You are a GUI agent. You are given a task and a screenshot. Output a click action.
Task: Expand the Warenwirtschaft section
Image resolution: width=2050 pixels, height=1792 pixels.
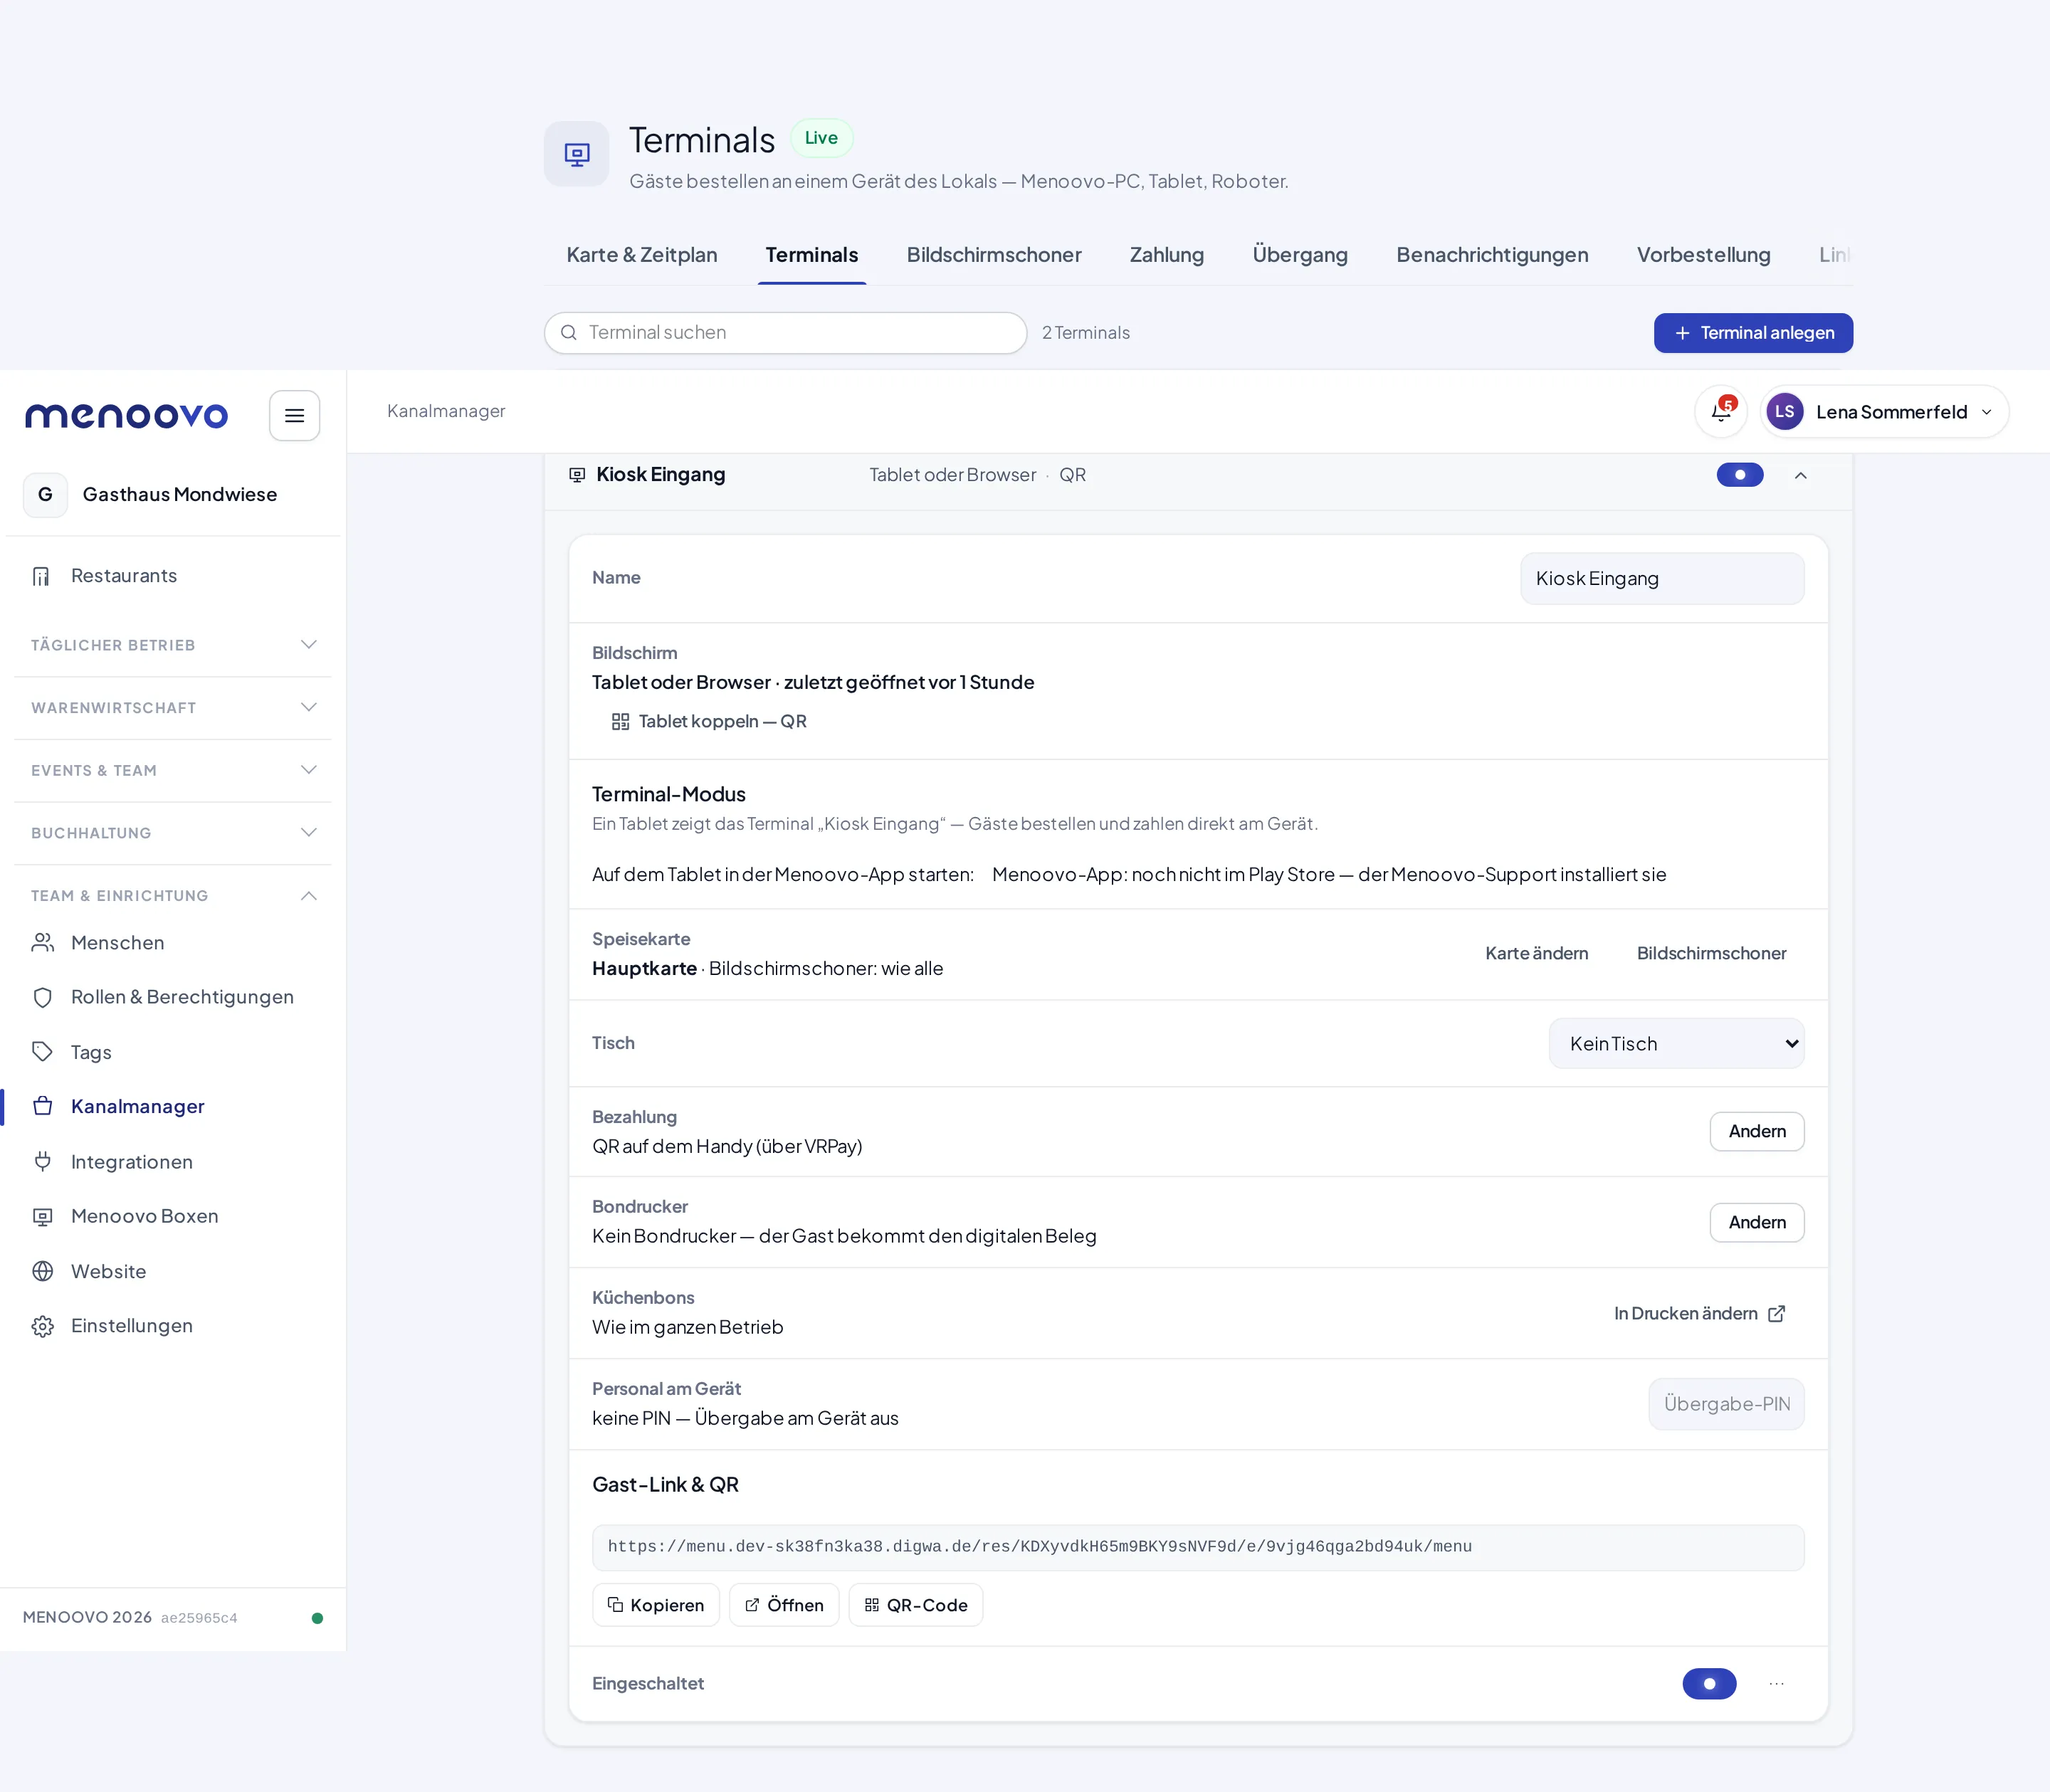click(x=172, y=708)
